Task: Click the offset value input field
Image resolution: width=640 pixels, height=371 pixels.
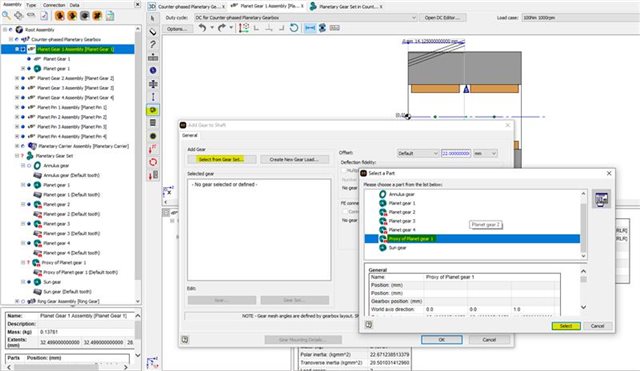Action: pyautogui.click(x=456, y=153)
